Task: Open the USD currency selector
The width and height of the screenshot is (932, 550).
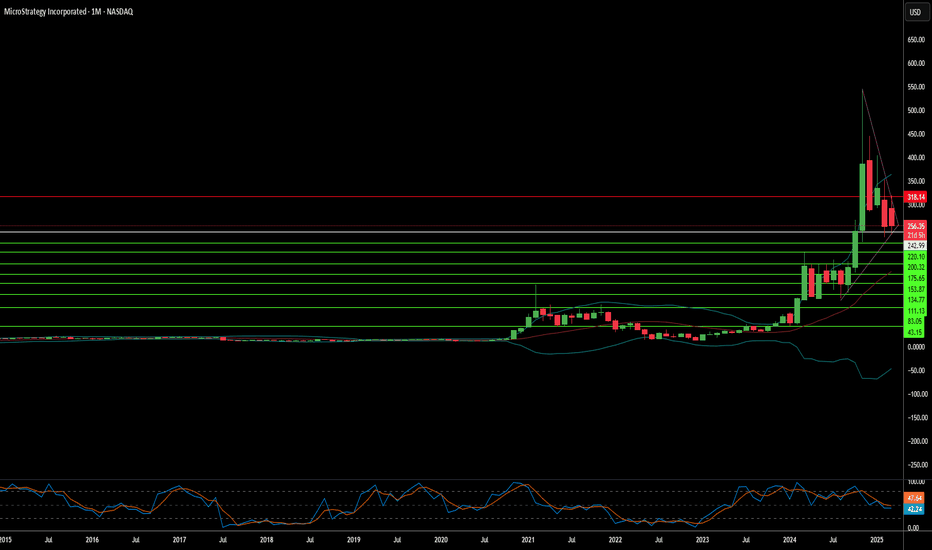Action: pyautogui.click(x=915, y=12)
